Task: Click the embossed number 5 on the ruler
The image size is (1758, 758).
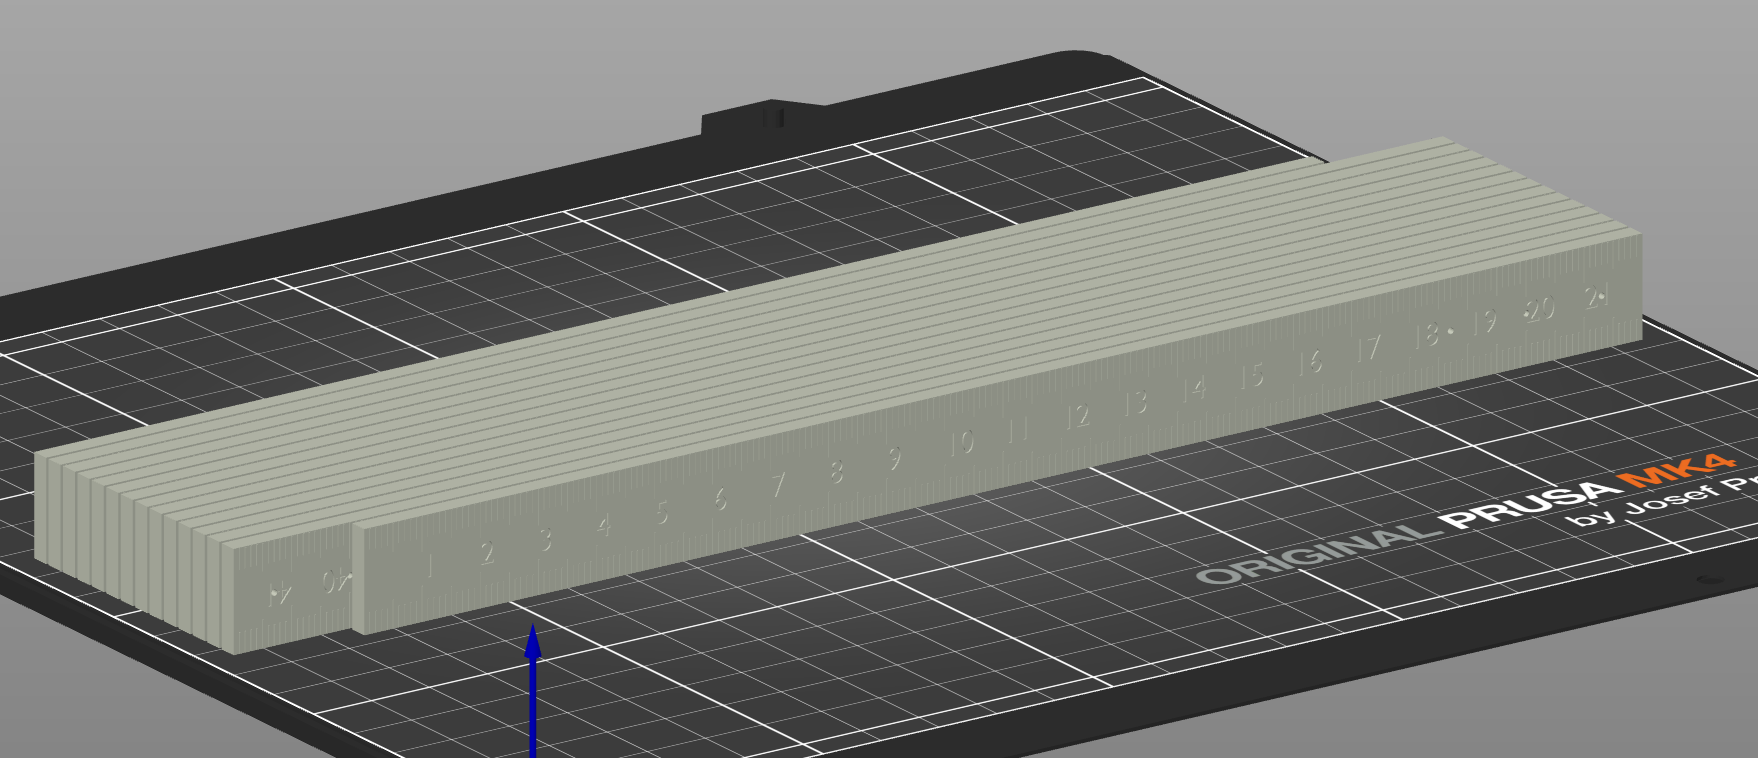Action: (662, 511)
